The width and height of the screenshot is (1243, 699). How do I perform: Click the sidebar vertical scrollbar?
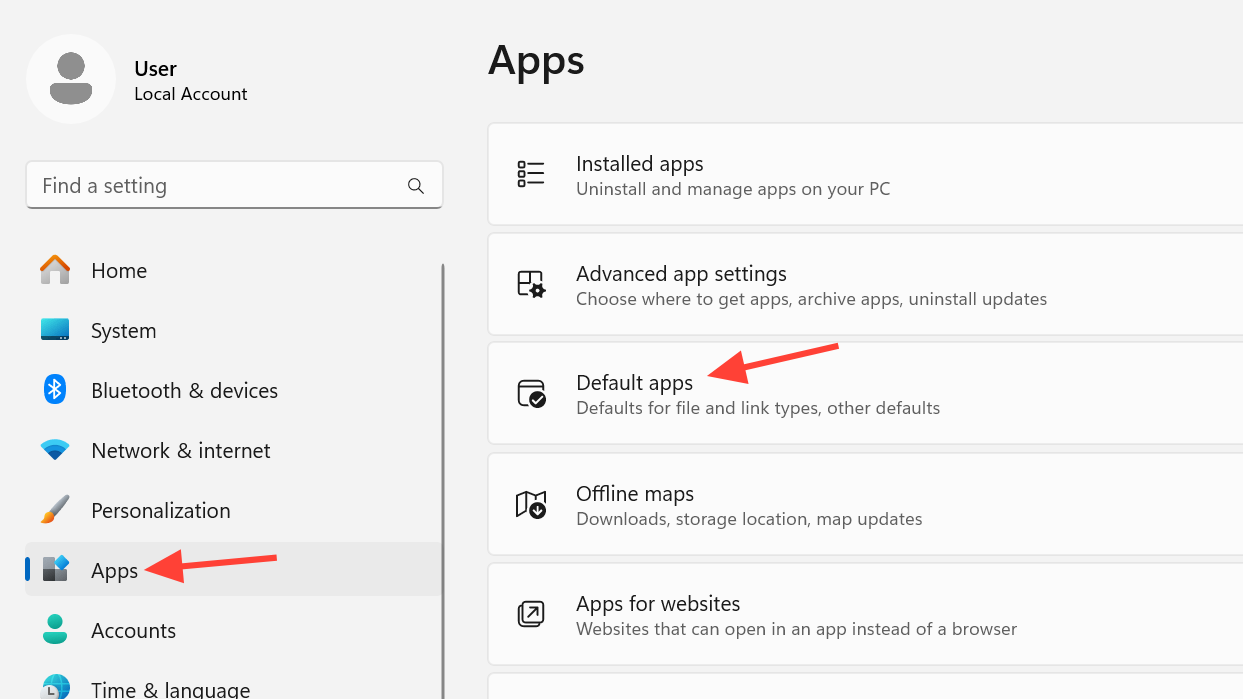443,480
